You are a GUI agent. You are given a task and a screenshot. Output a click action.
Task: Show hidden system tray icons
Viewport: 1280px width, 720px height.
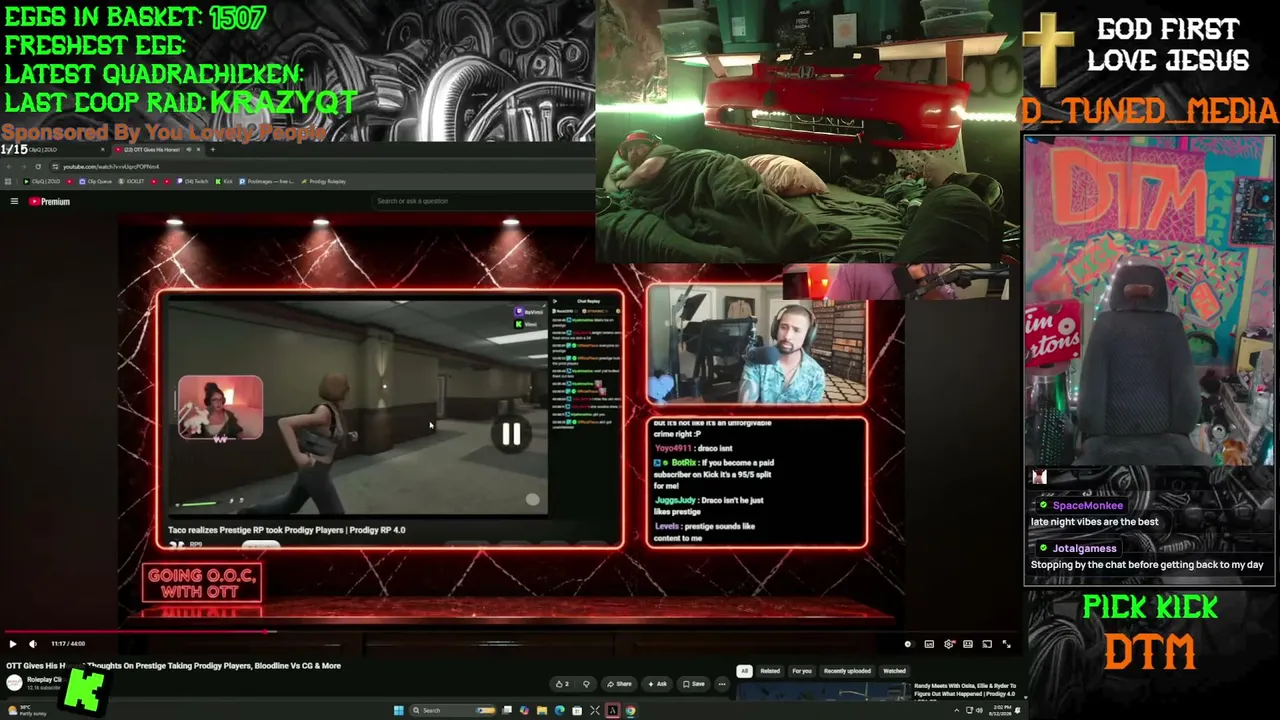pyautogui.click(x=956, y=710)
